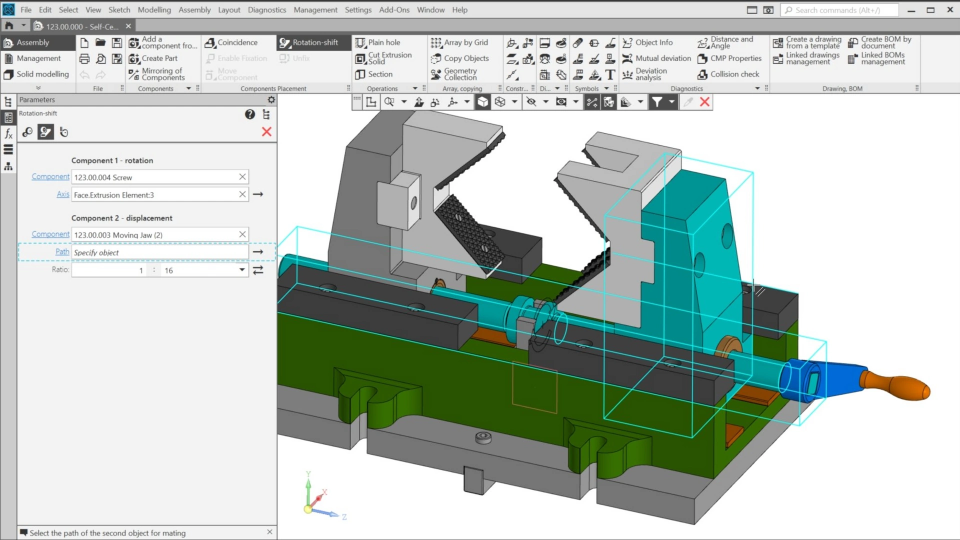Screen dimensions: 960x540
Task: Swap the ratio direction toggle arrows
Action: (x=258, y=270)
